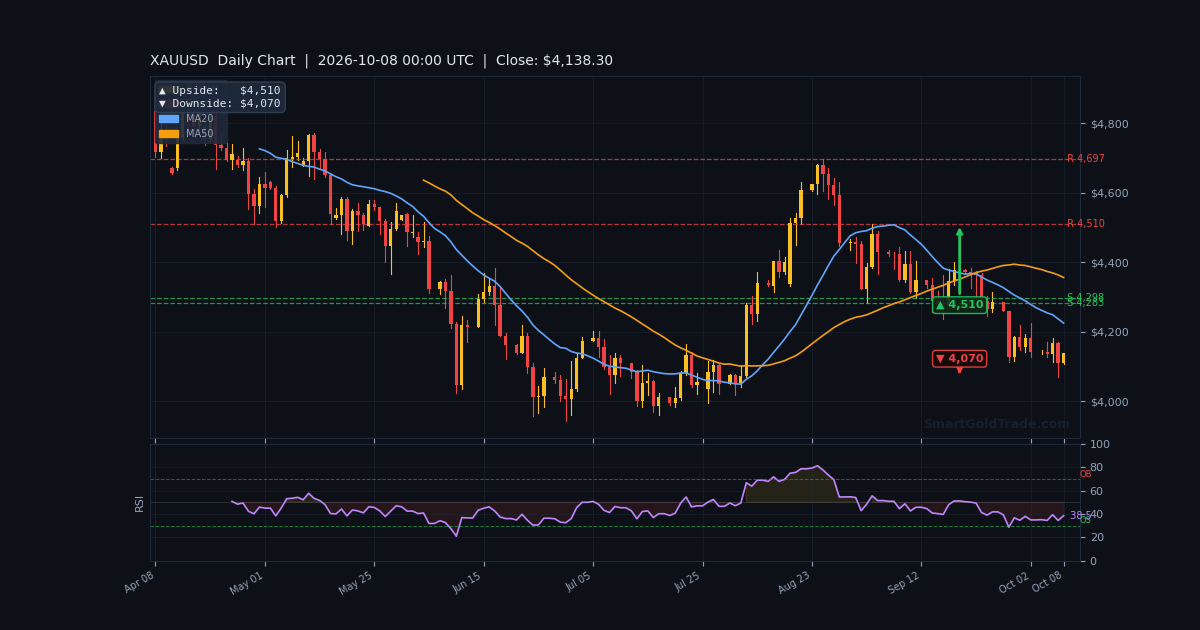
Task: Click the RSI axis value 60
Action: [1096, 491]
